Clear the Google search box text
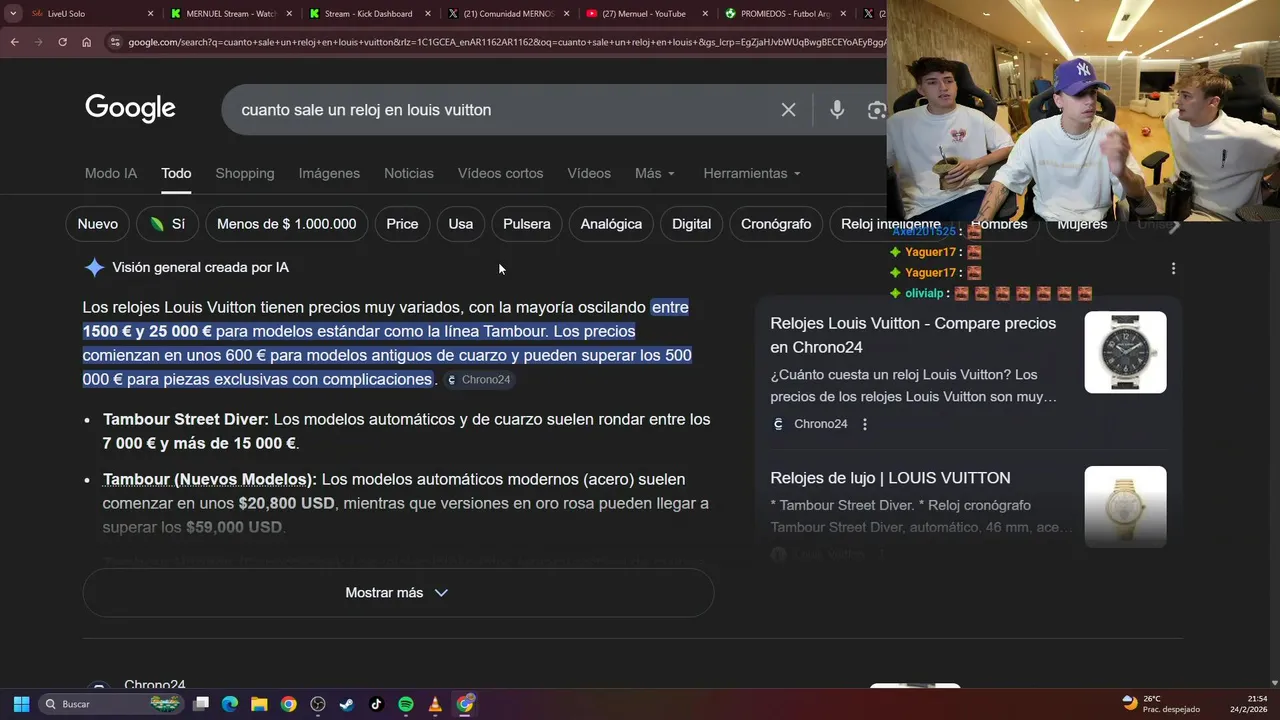1280x720 pixels. [788, 110]
